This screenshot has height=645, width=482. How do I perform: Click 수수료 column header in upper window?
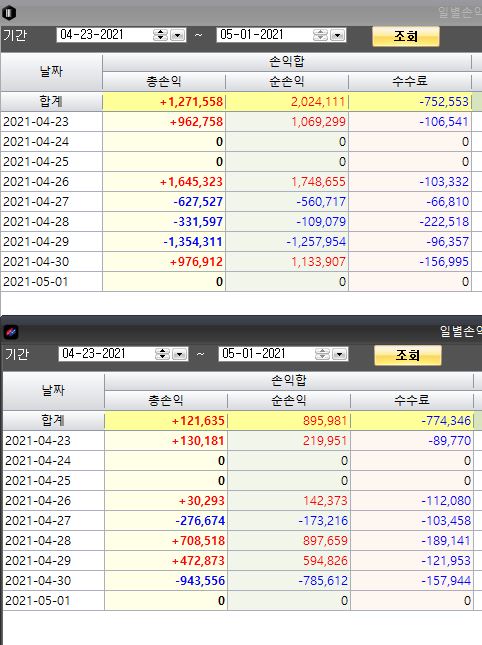(x=410, y=81)
